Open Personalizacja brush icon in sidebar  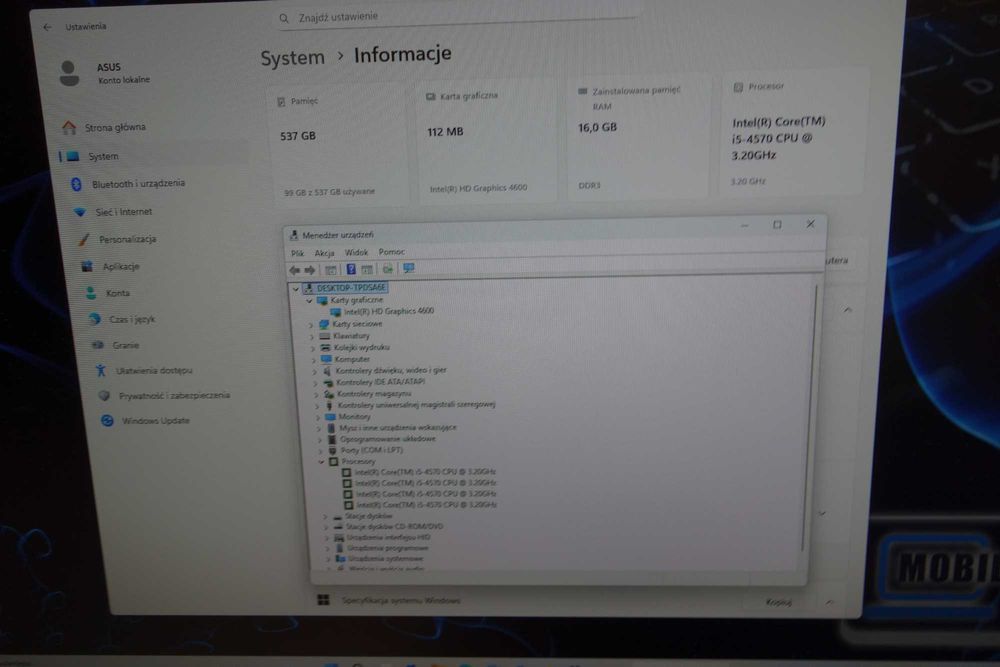pyautogui.click(x=84, y=240)
